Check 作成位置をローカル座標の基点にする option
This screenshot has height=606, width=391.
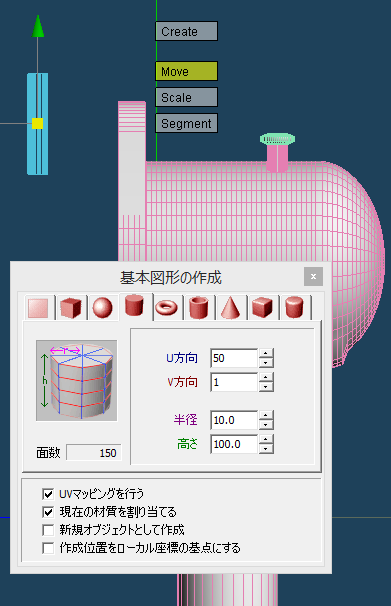48,548
